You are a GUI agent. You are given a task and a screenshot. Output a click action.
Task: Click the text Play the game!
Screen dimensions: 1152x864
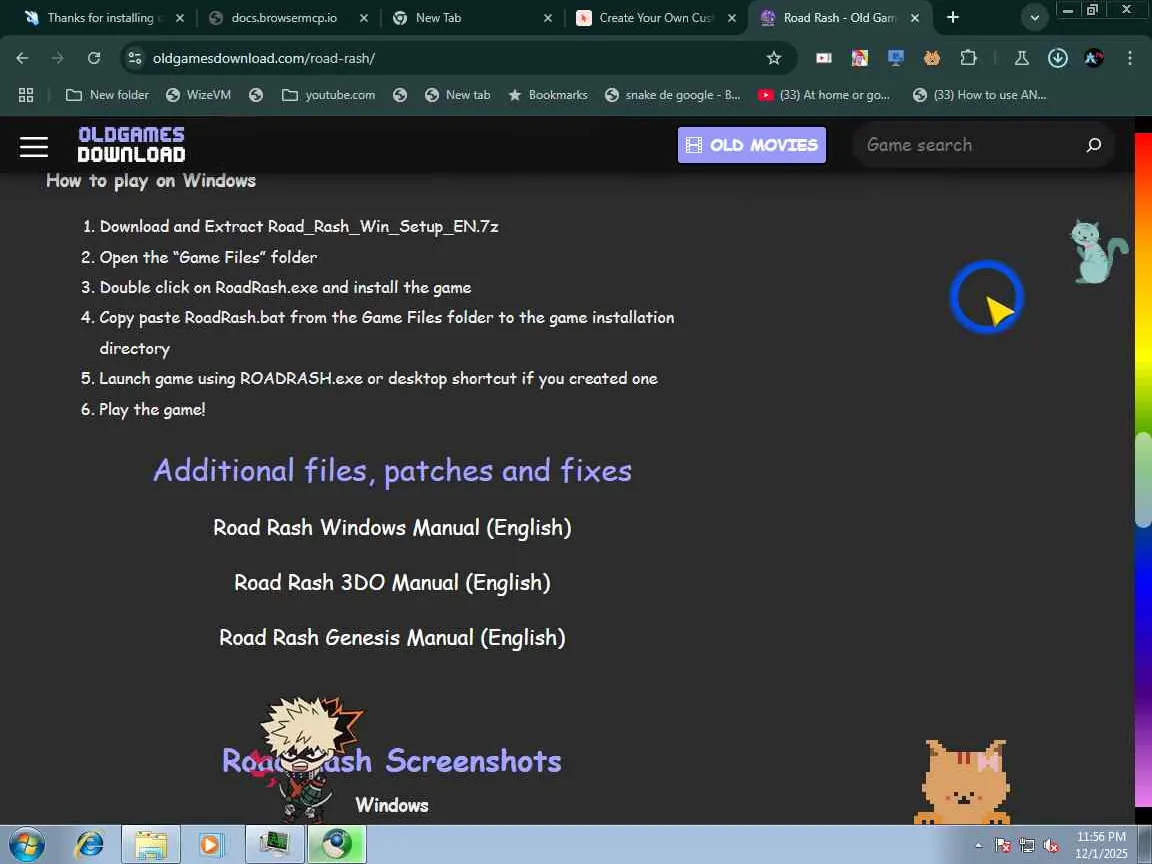(x=152, y=409)
